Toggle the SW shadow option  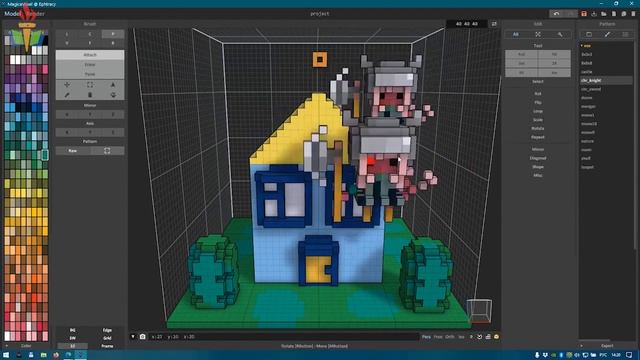click(73, 338)
